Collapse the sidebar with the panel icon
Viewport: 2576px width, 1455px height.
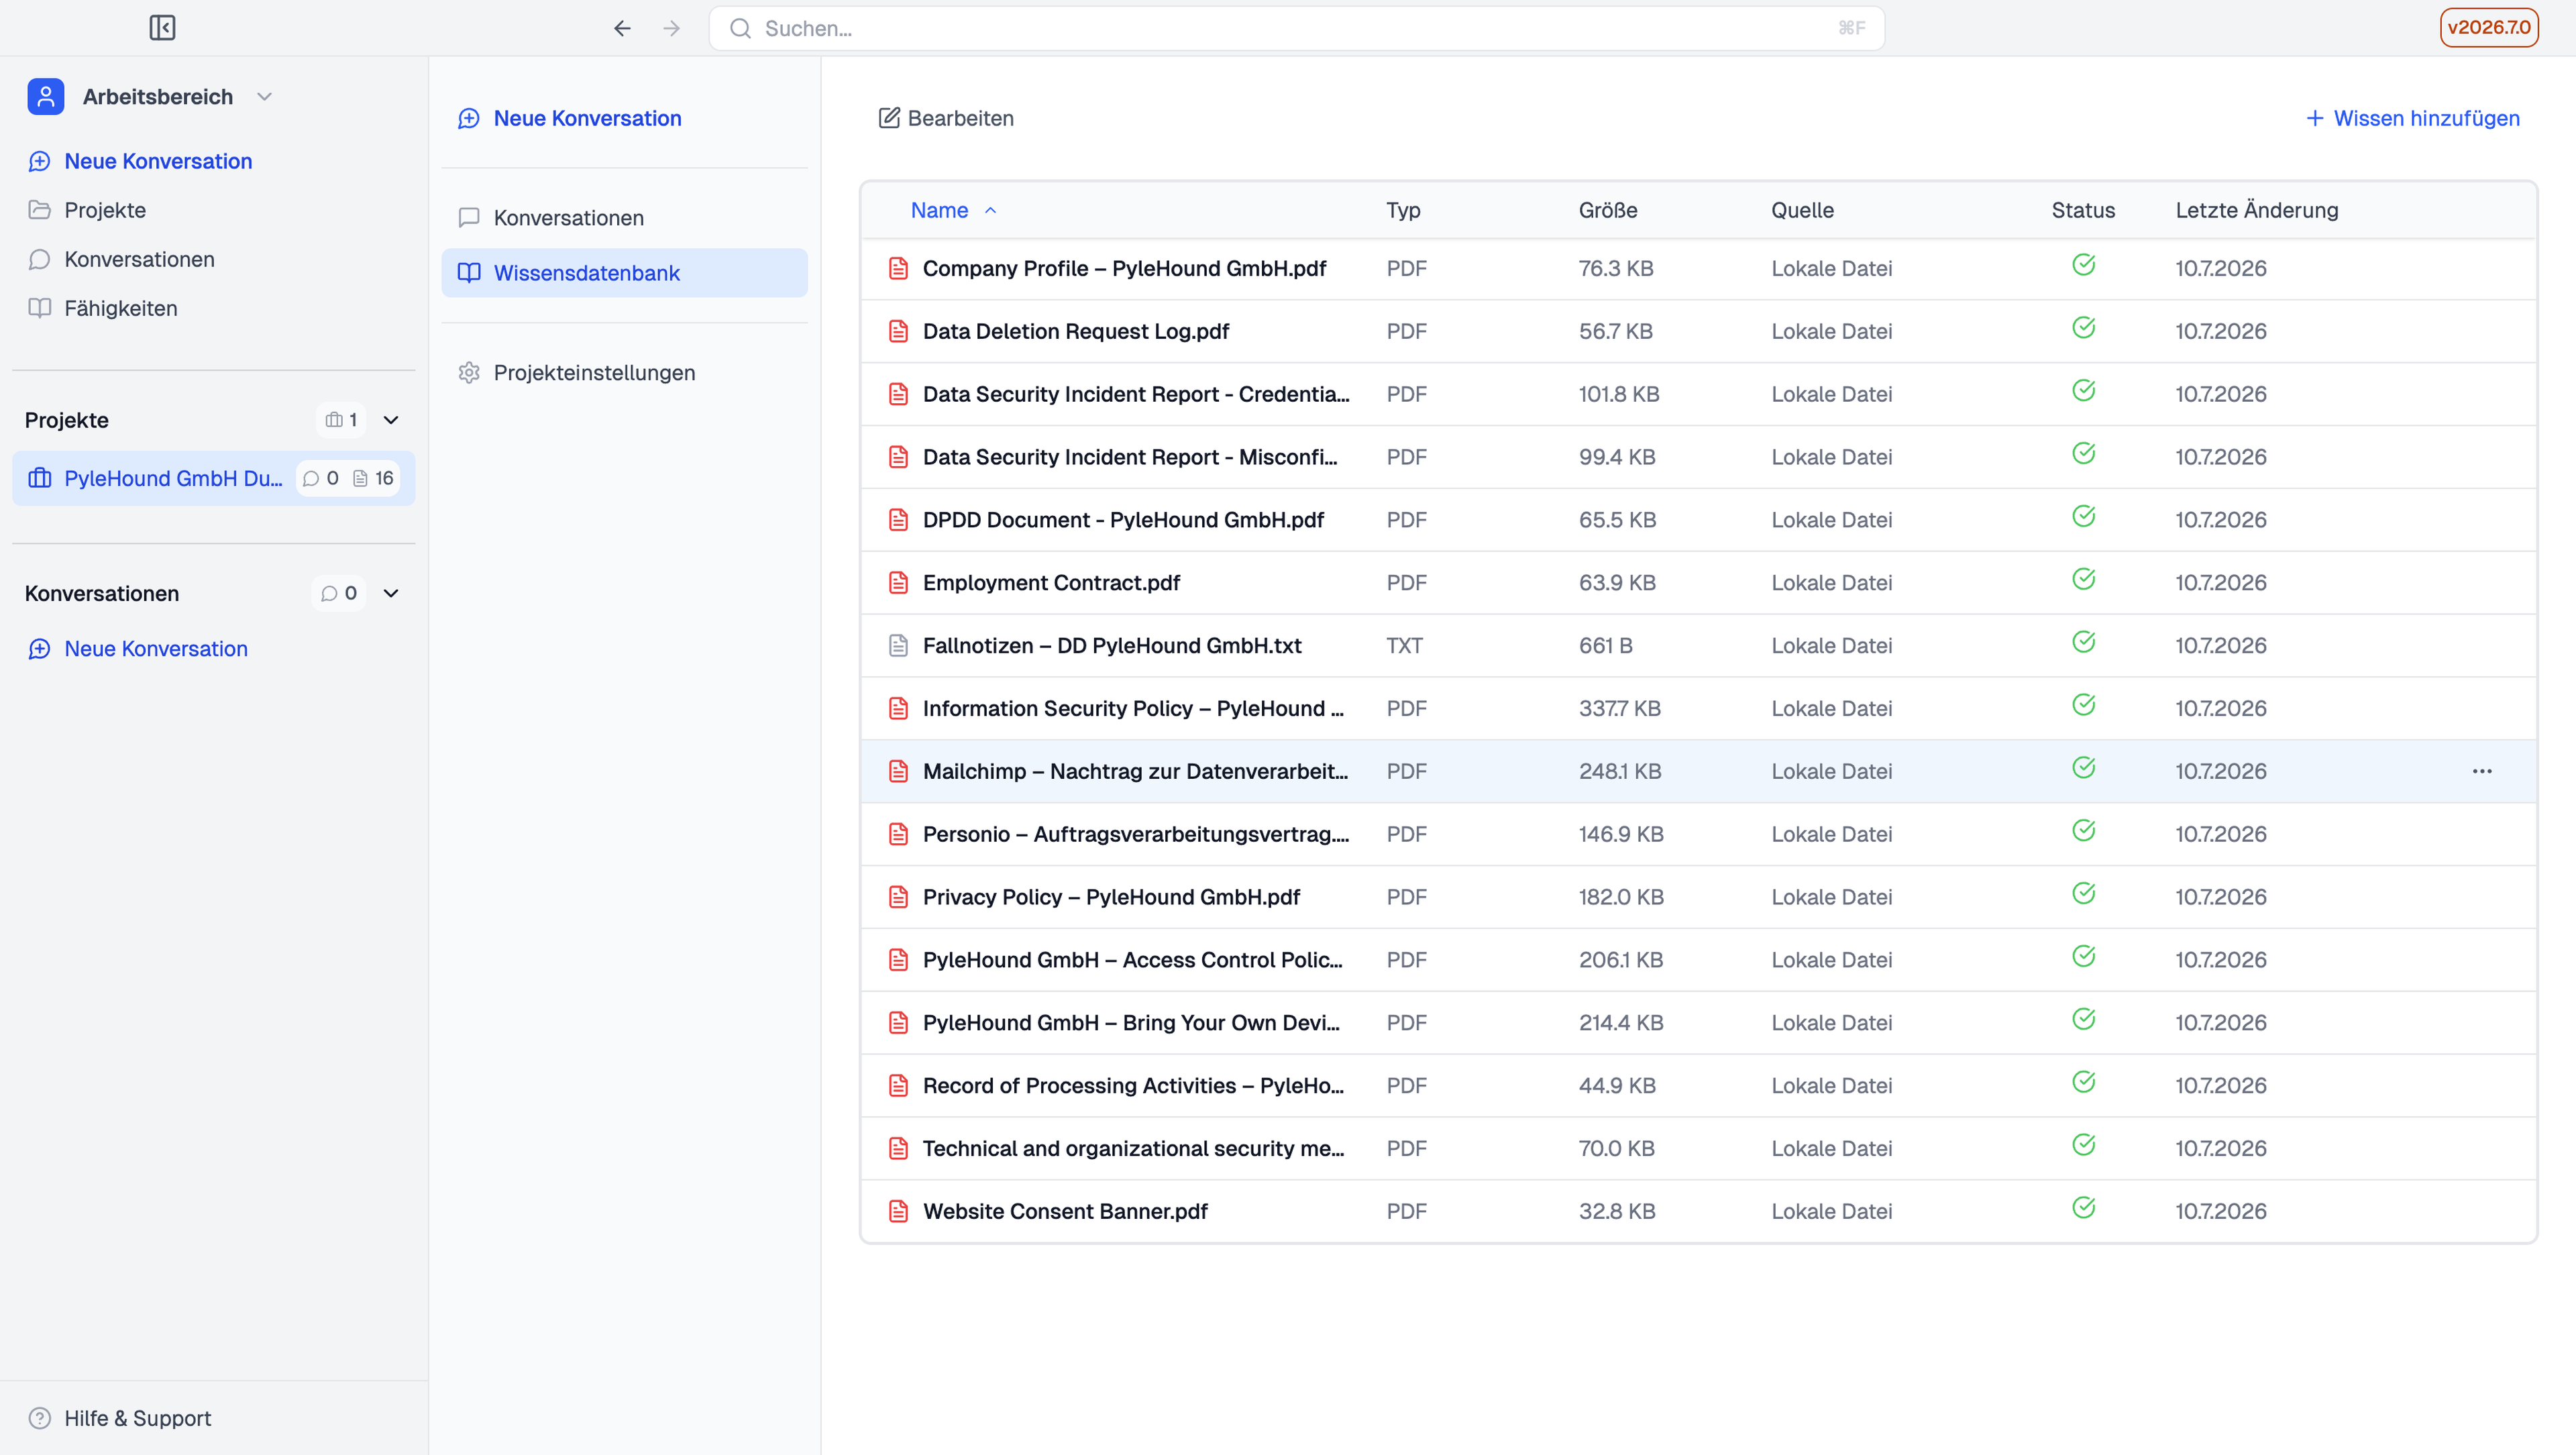[162, 28]
